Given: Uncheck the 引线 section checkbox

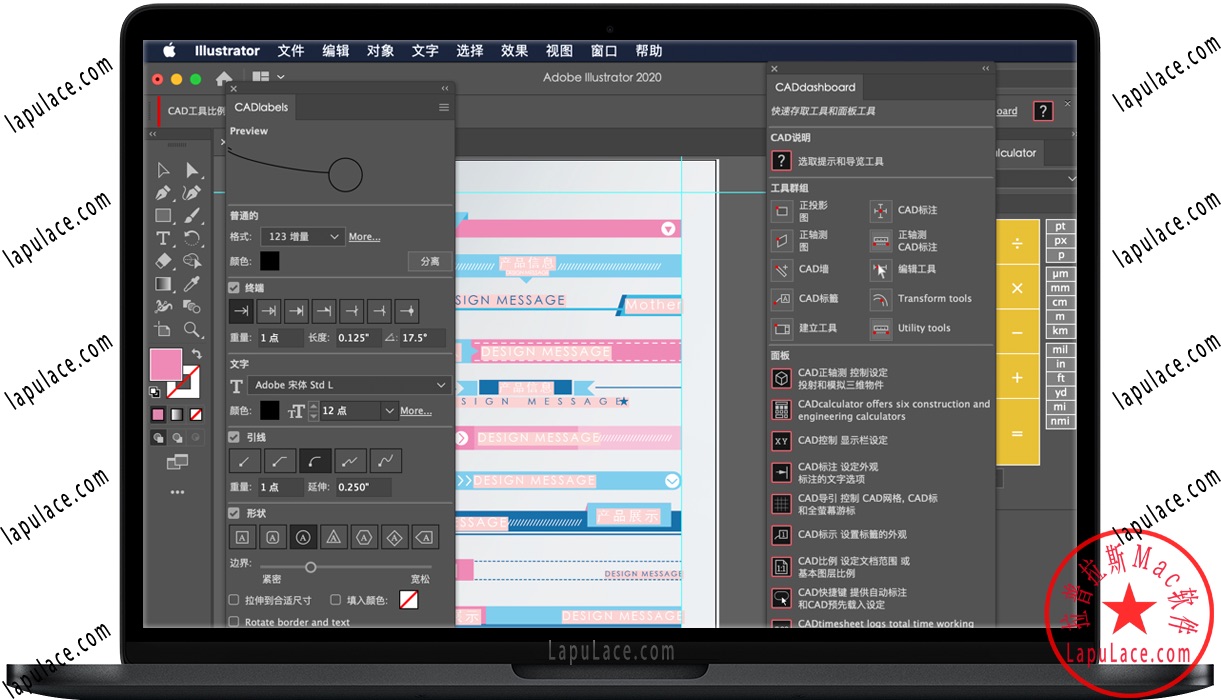Looking at the screenshot, I should point(234,436).
